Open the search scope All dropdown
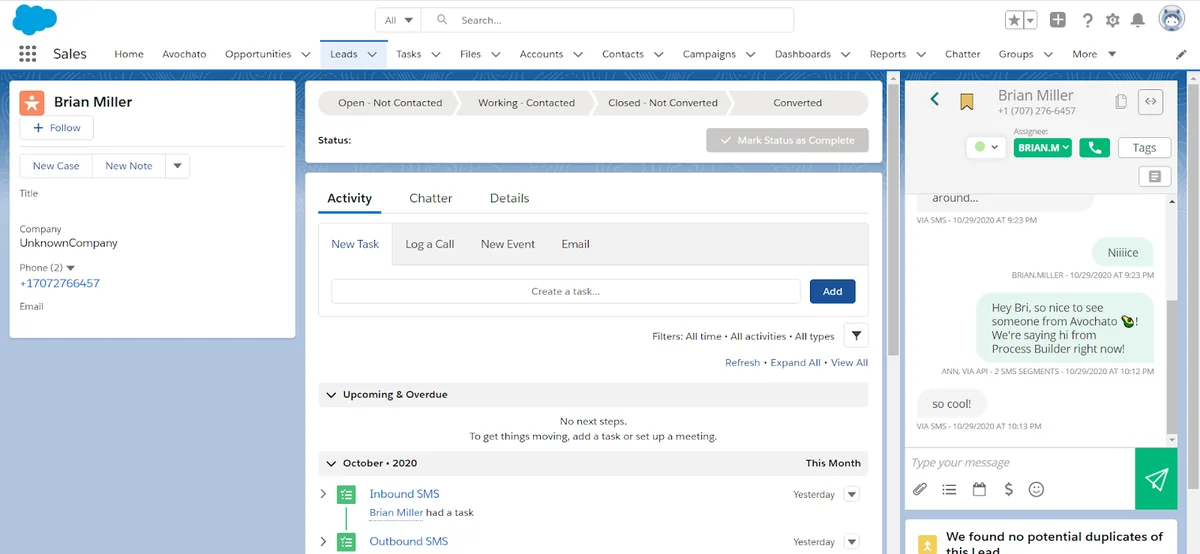This screenshot has width=1200, height=554. point(399,20)
